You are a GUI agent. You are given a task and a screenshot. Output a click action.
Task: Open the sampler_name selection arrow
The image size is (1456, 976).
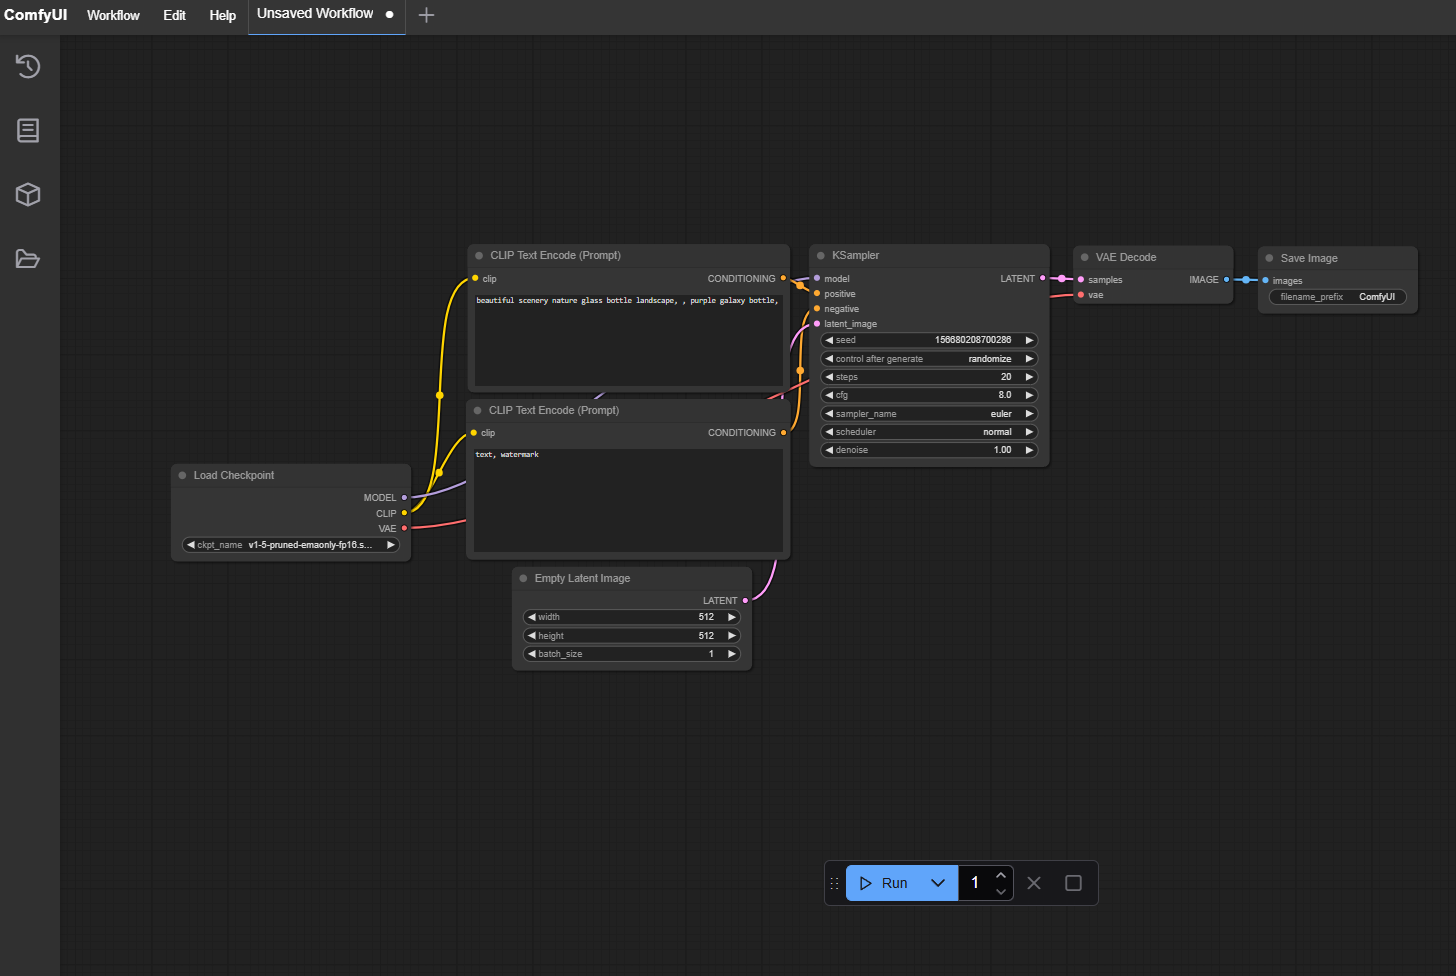point(1029,413)
